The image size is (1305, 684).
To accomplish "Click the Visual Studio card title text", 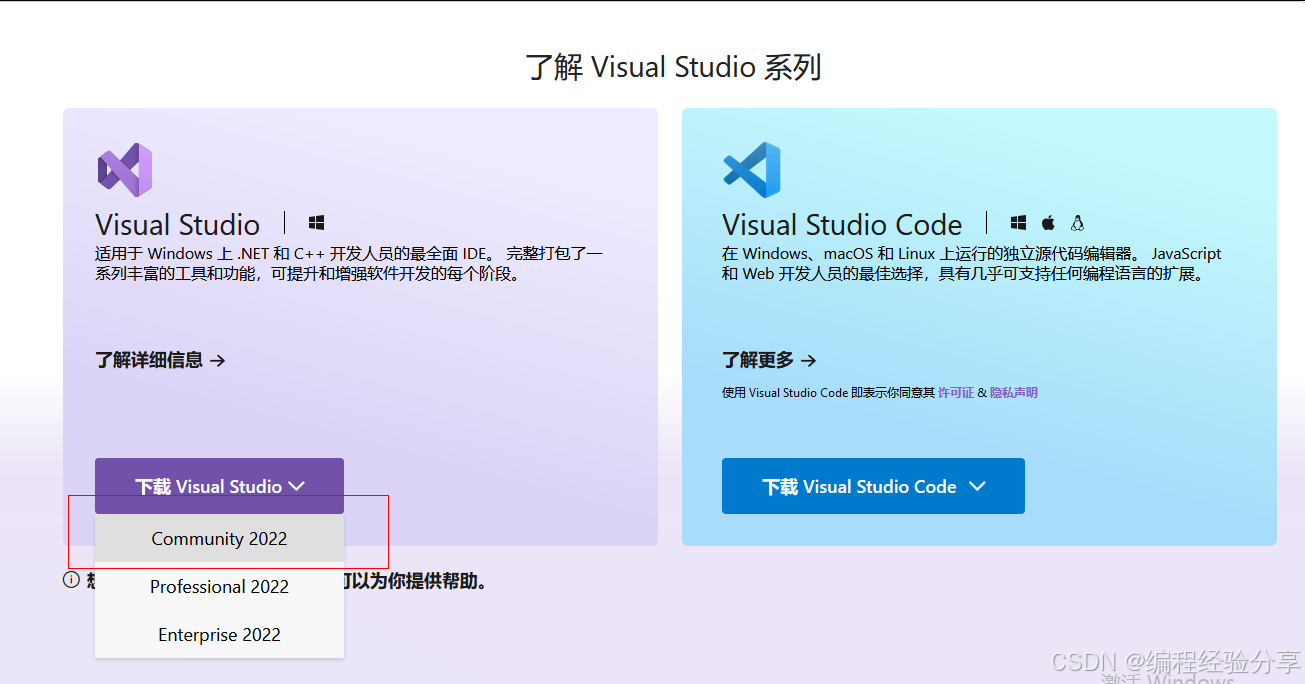I will (178, 225).
